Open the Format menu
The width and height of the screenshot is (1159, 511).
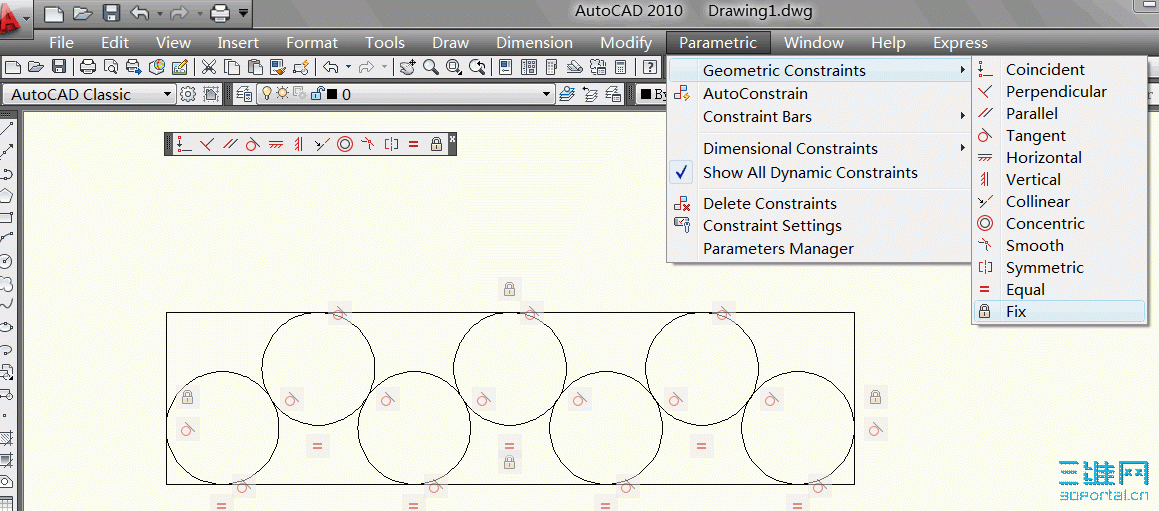pyautogui.click(x=312, y=43)
